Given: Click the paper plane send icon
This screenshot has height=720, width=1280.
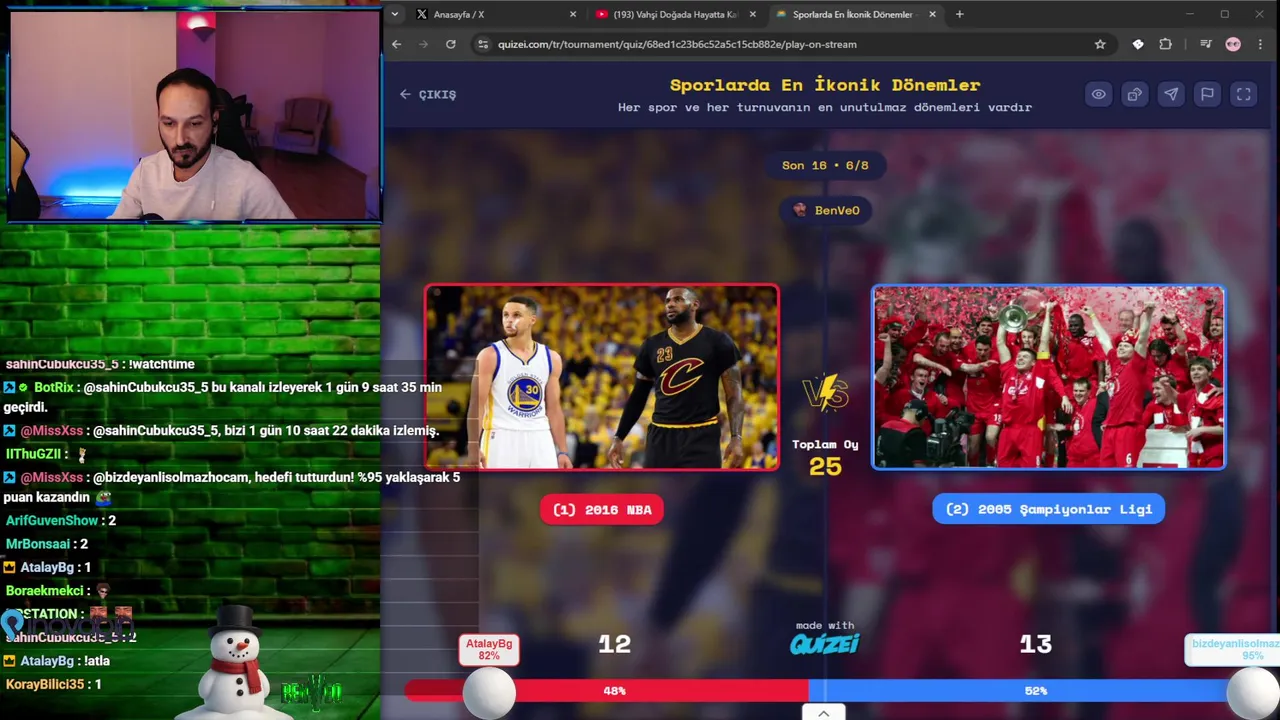Looking at the screenshot, I should pos(1171,94).
